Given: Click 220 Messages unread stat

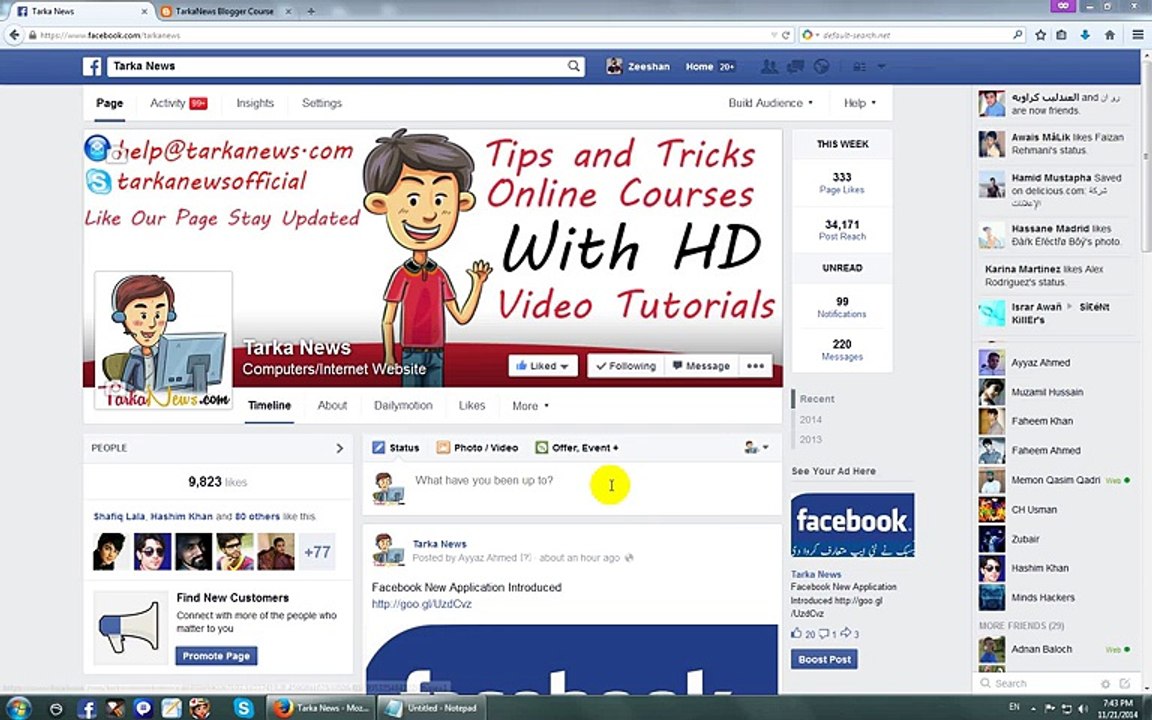Looking at the screenshot, I should pos(842,350).
